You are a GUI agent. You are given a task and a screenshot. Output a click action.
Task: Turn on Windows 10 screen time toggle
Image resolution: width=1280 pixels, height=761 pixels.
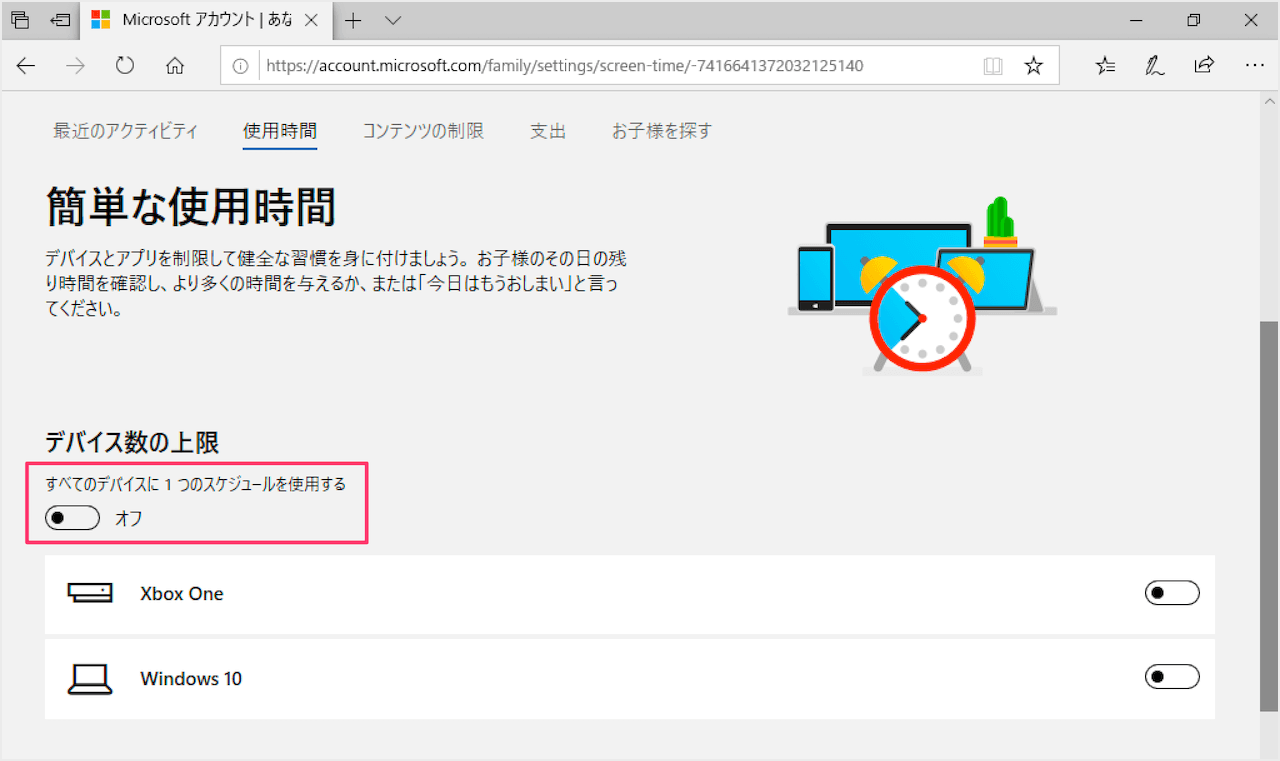click(x=1172, y=677)
